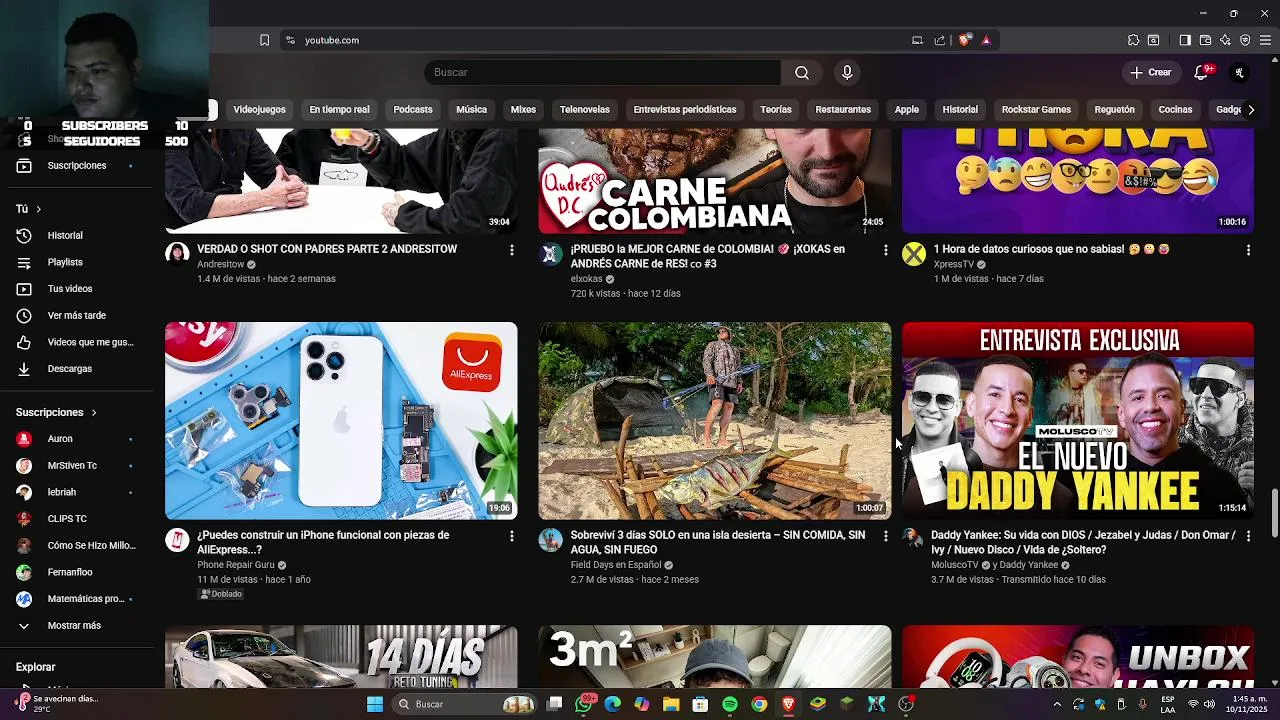Expand the Tú section chevron
The width and height of the screenshot is (1280, 720).
(x=38, y=209)
